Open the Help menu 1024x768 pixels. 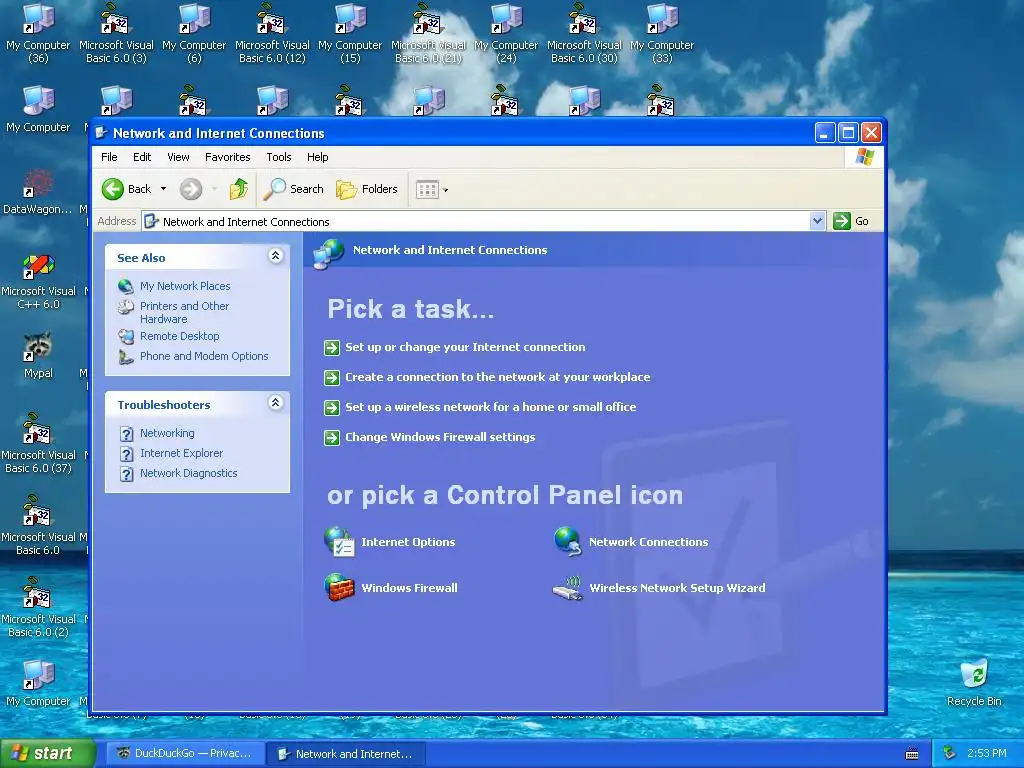click(x=317, y=157)
